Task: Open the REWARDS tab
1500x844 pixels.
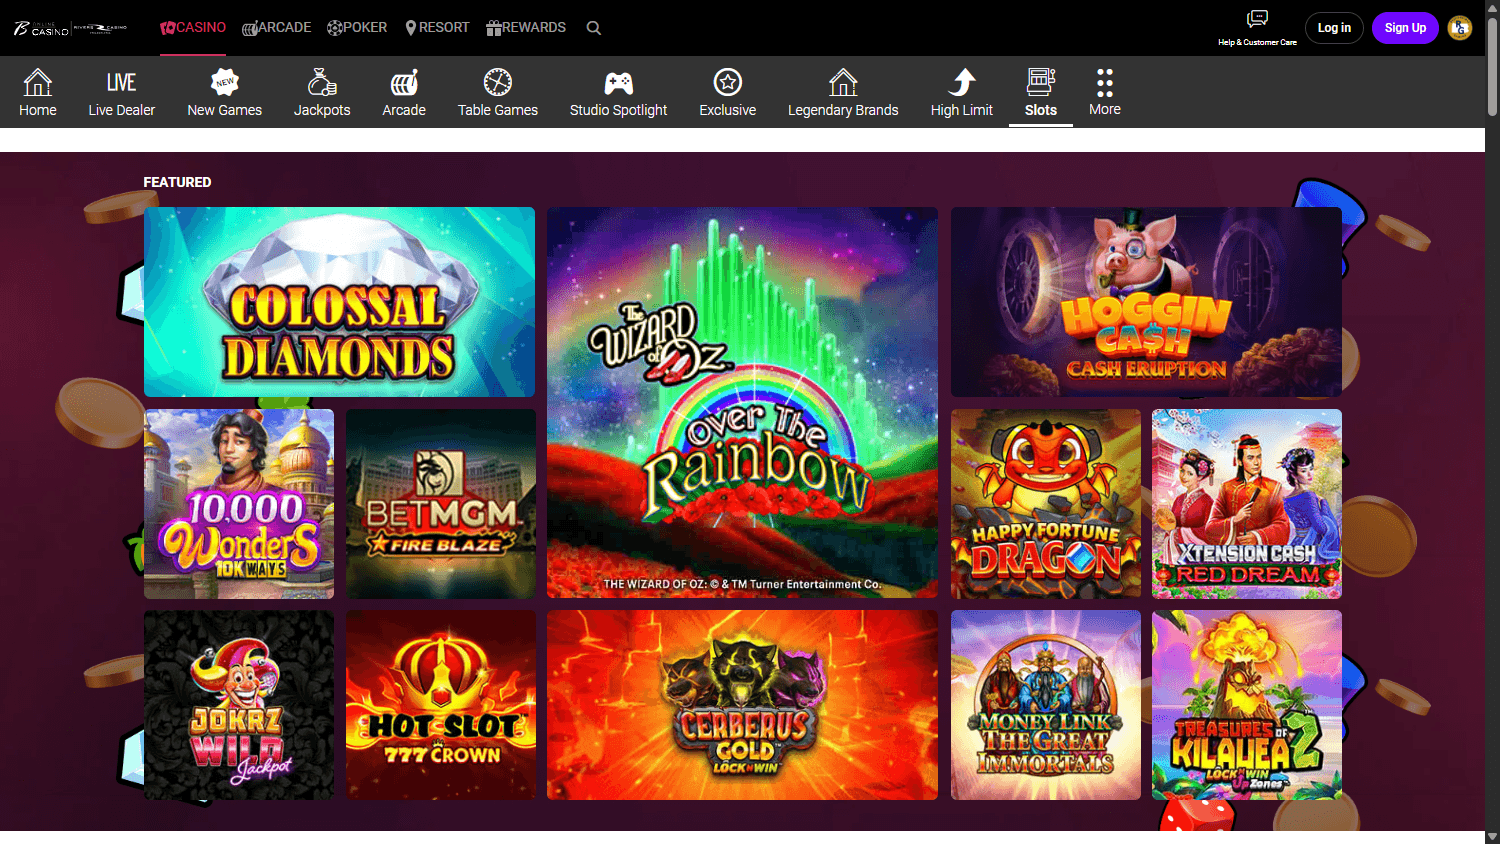Action: [526, 27]
